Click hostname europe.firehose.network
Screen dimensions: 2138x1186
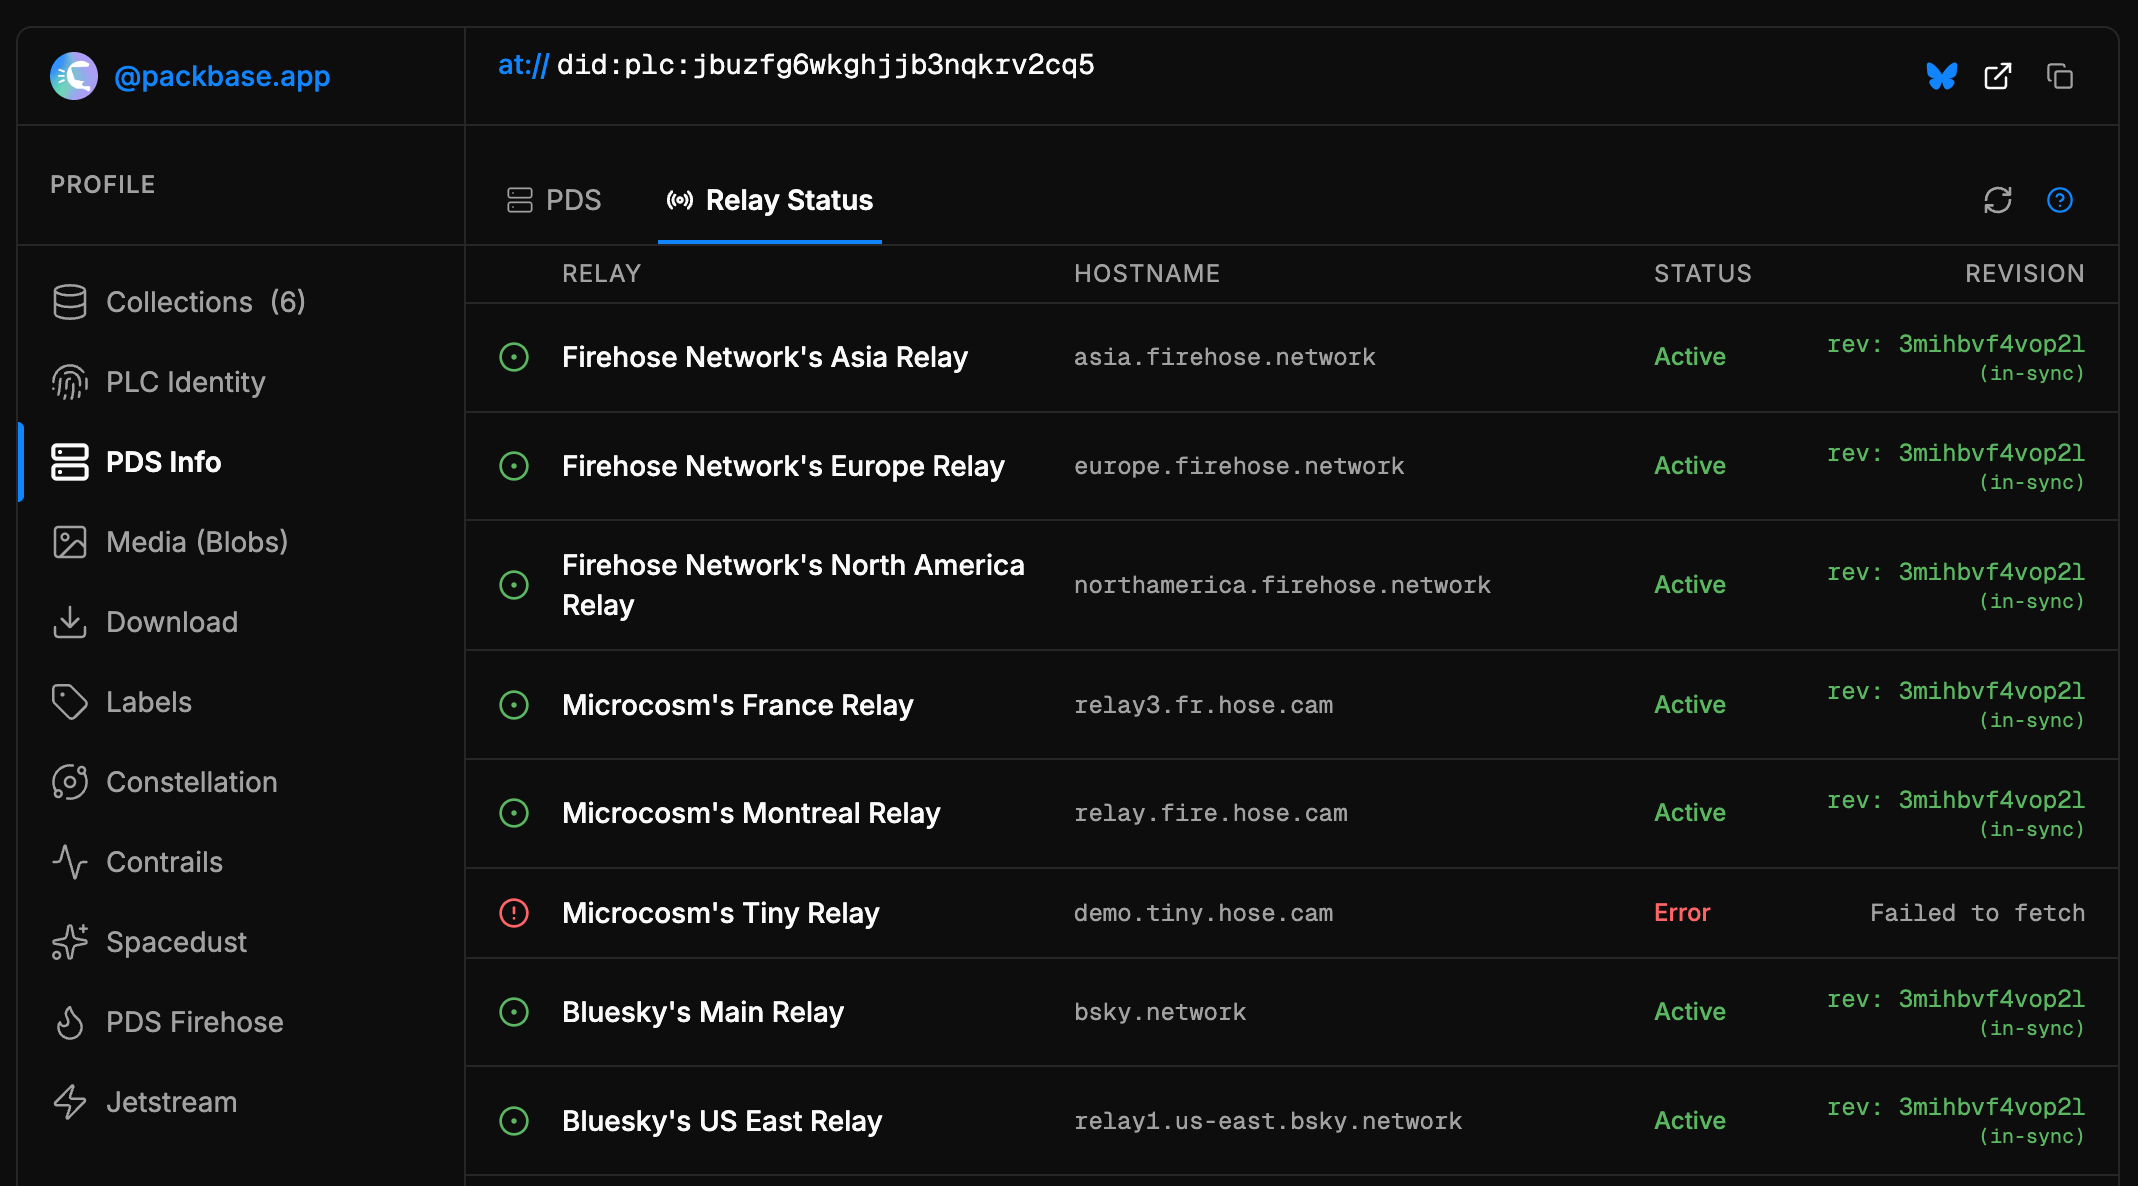point(1239,466)
